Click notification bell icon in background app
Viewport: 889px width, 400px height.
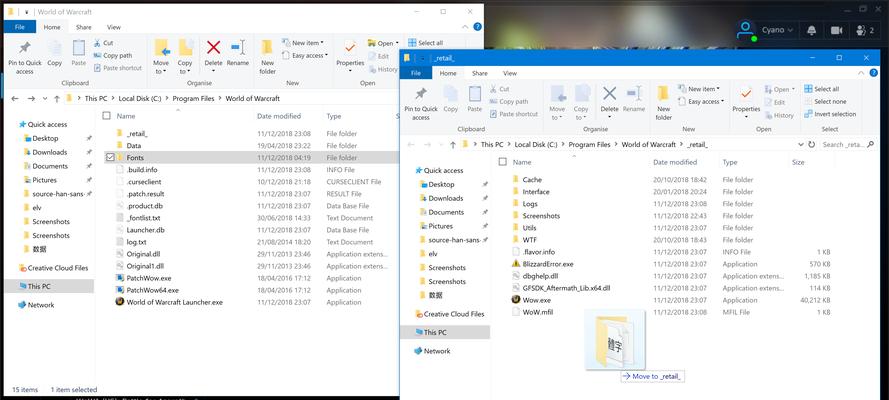(x=812, y=30)
